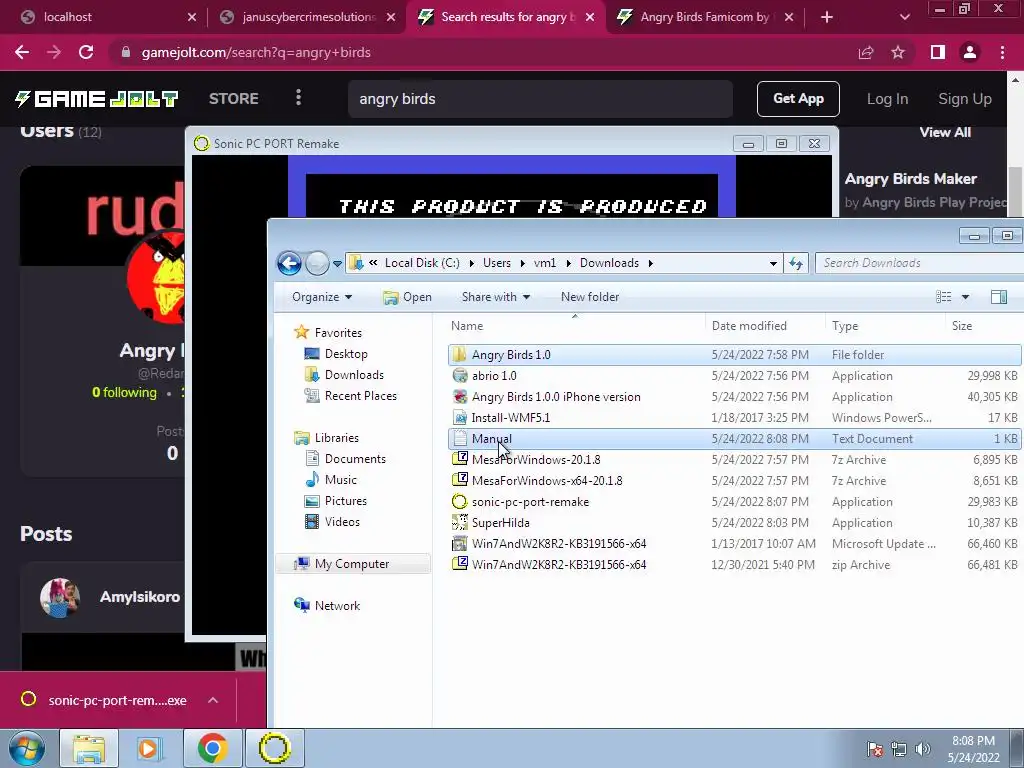Open Windows Explorer from the taskbar
The image size is (1024, 768).
(x=89, y=748)
